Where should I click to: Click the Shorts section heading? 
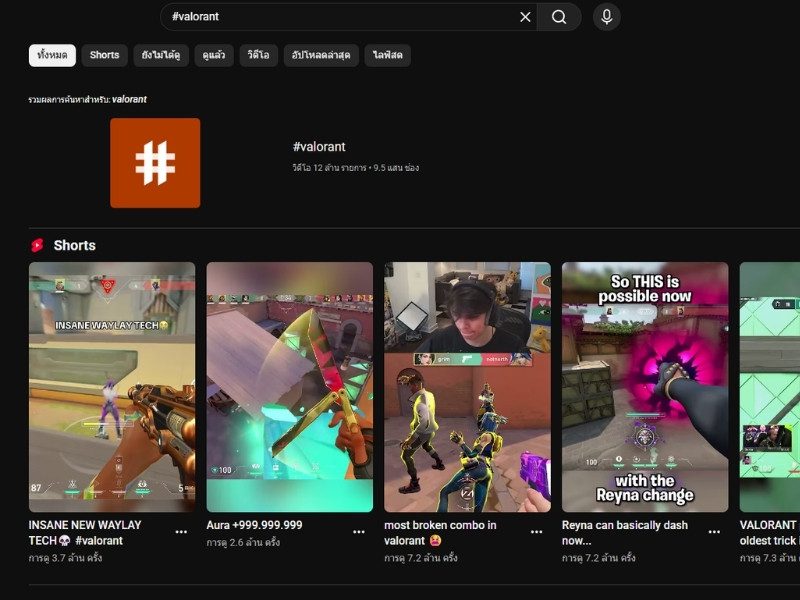[x=74, y=245]
